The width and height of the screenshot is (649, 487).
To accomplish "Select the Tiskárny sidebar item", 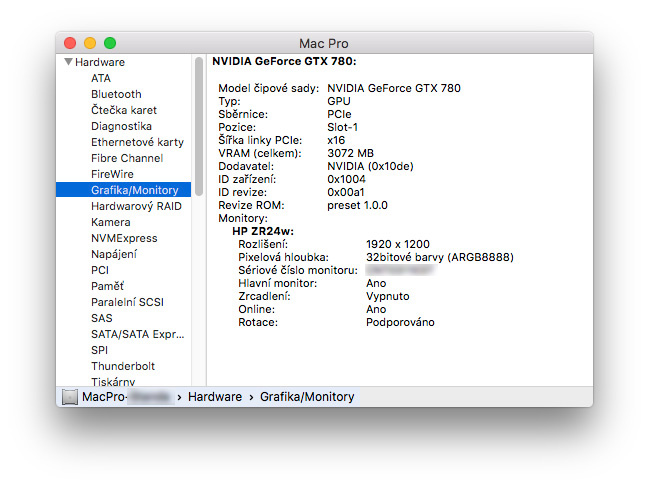I will [x=113, y=381].
